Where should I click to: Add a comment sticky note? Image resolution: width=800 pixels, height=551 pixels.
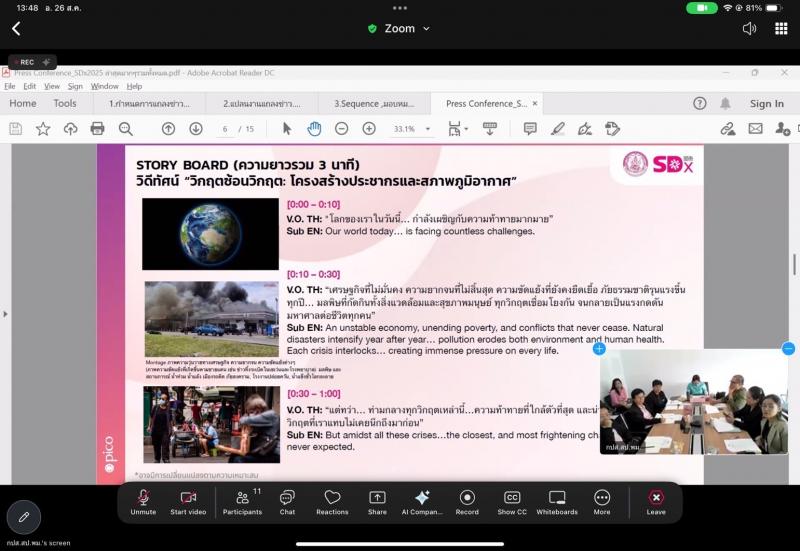click(x=530, y=129)
